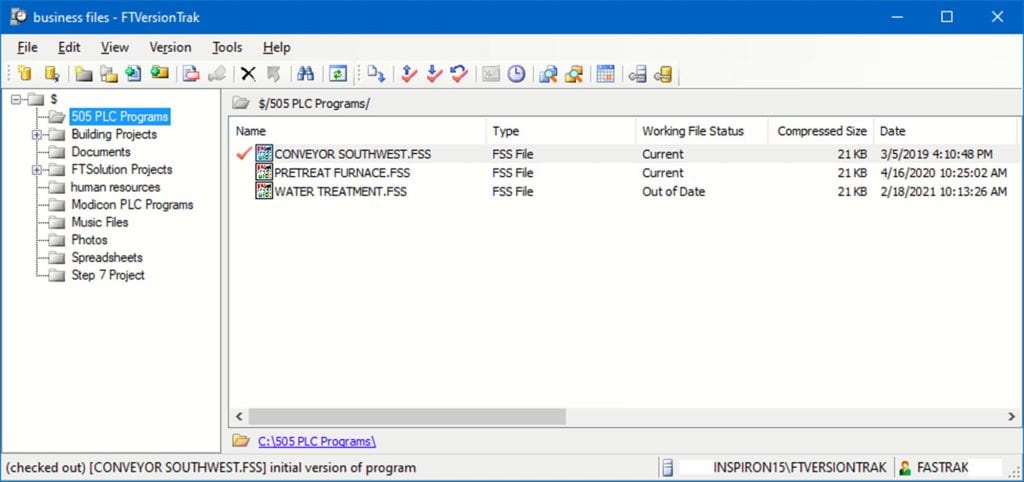This screenshot has width=1024, height=482.
Task: Click the undo checkout icon
Action: tap(458, 74)
